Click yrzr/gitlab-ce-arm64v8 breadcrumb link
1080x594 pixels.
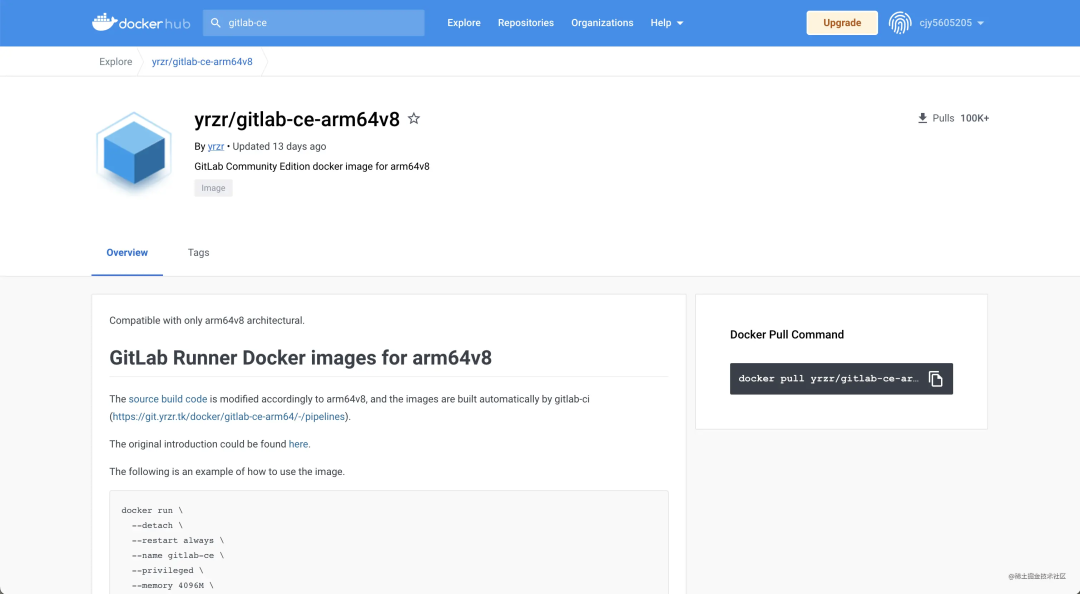[202, 61]
